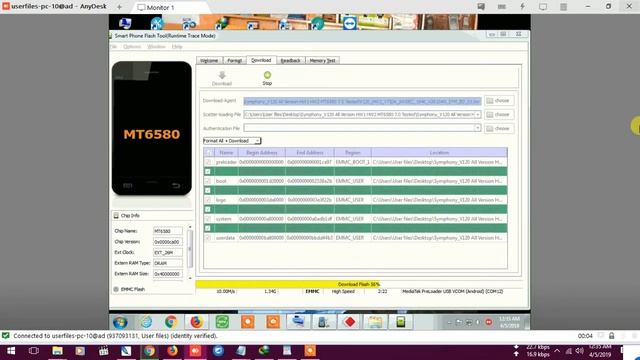
Task: Click the Chip Info scrollbar up arrow
Action: coord(190,227)
